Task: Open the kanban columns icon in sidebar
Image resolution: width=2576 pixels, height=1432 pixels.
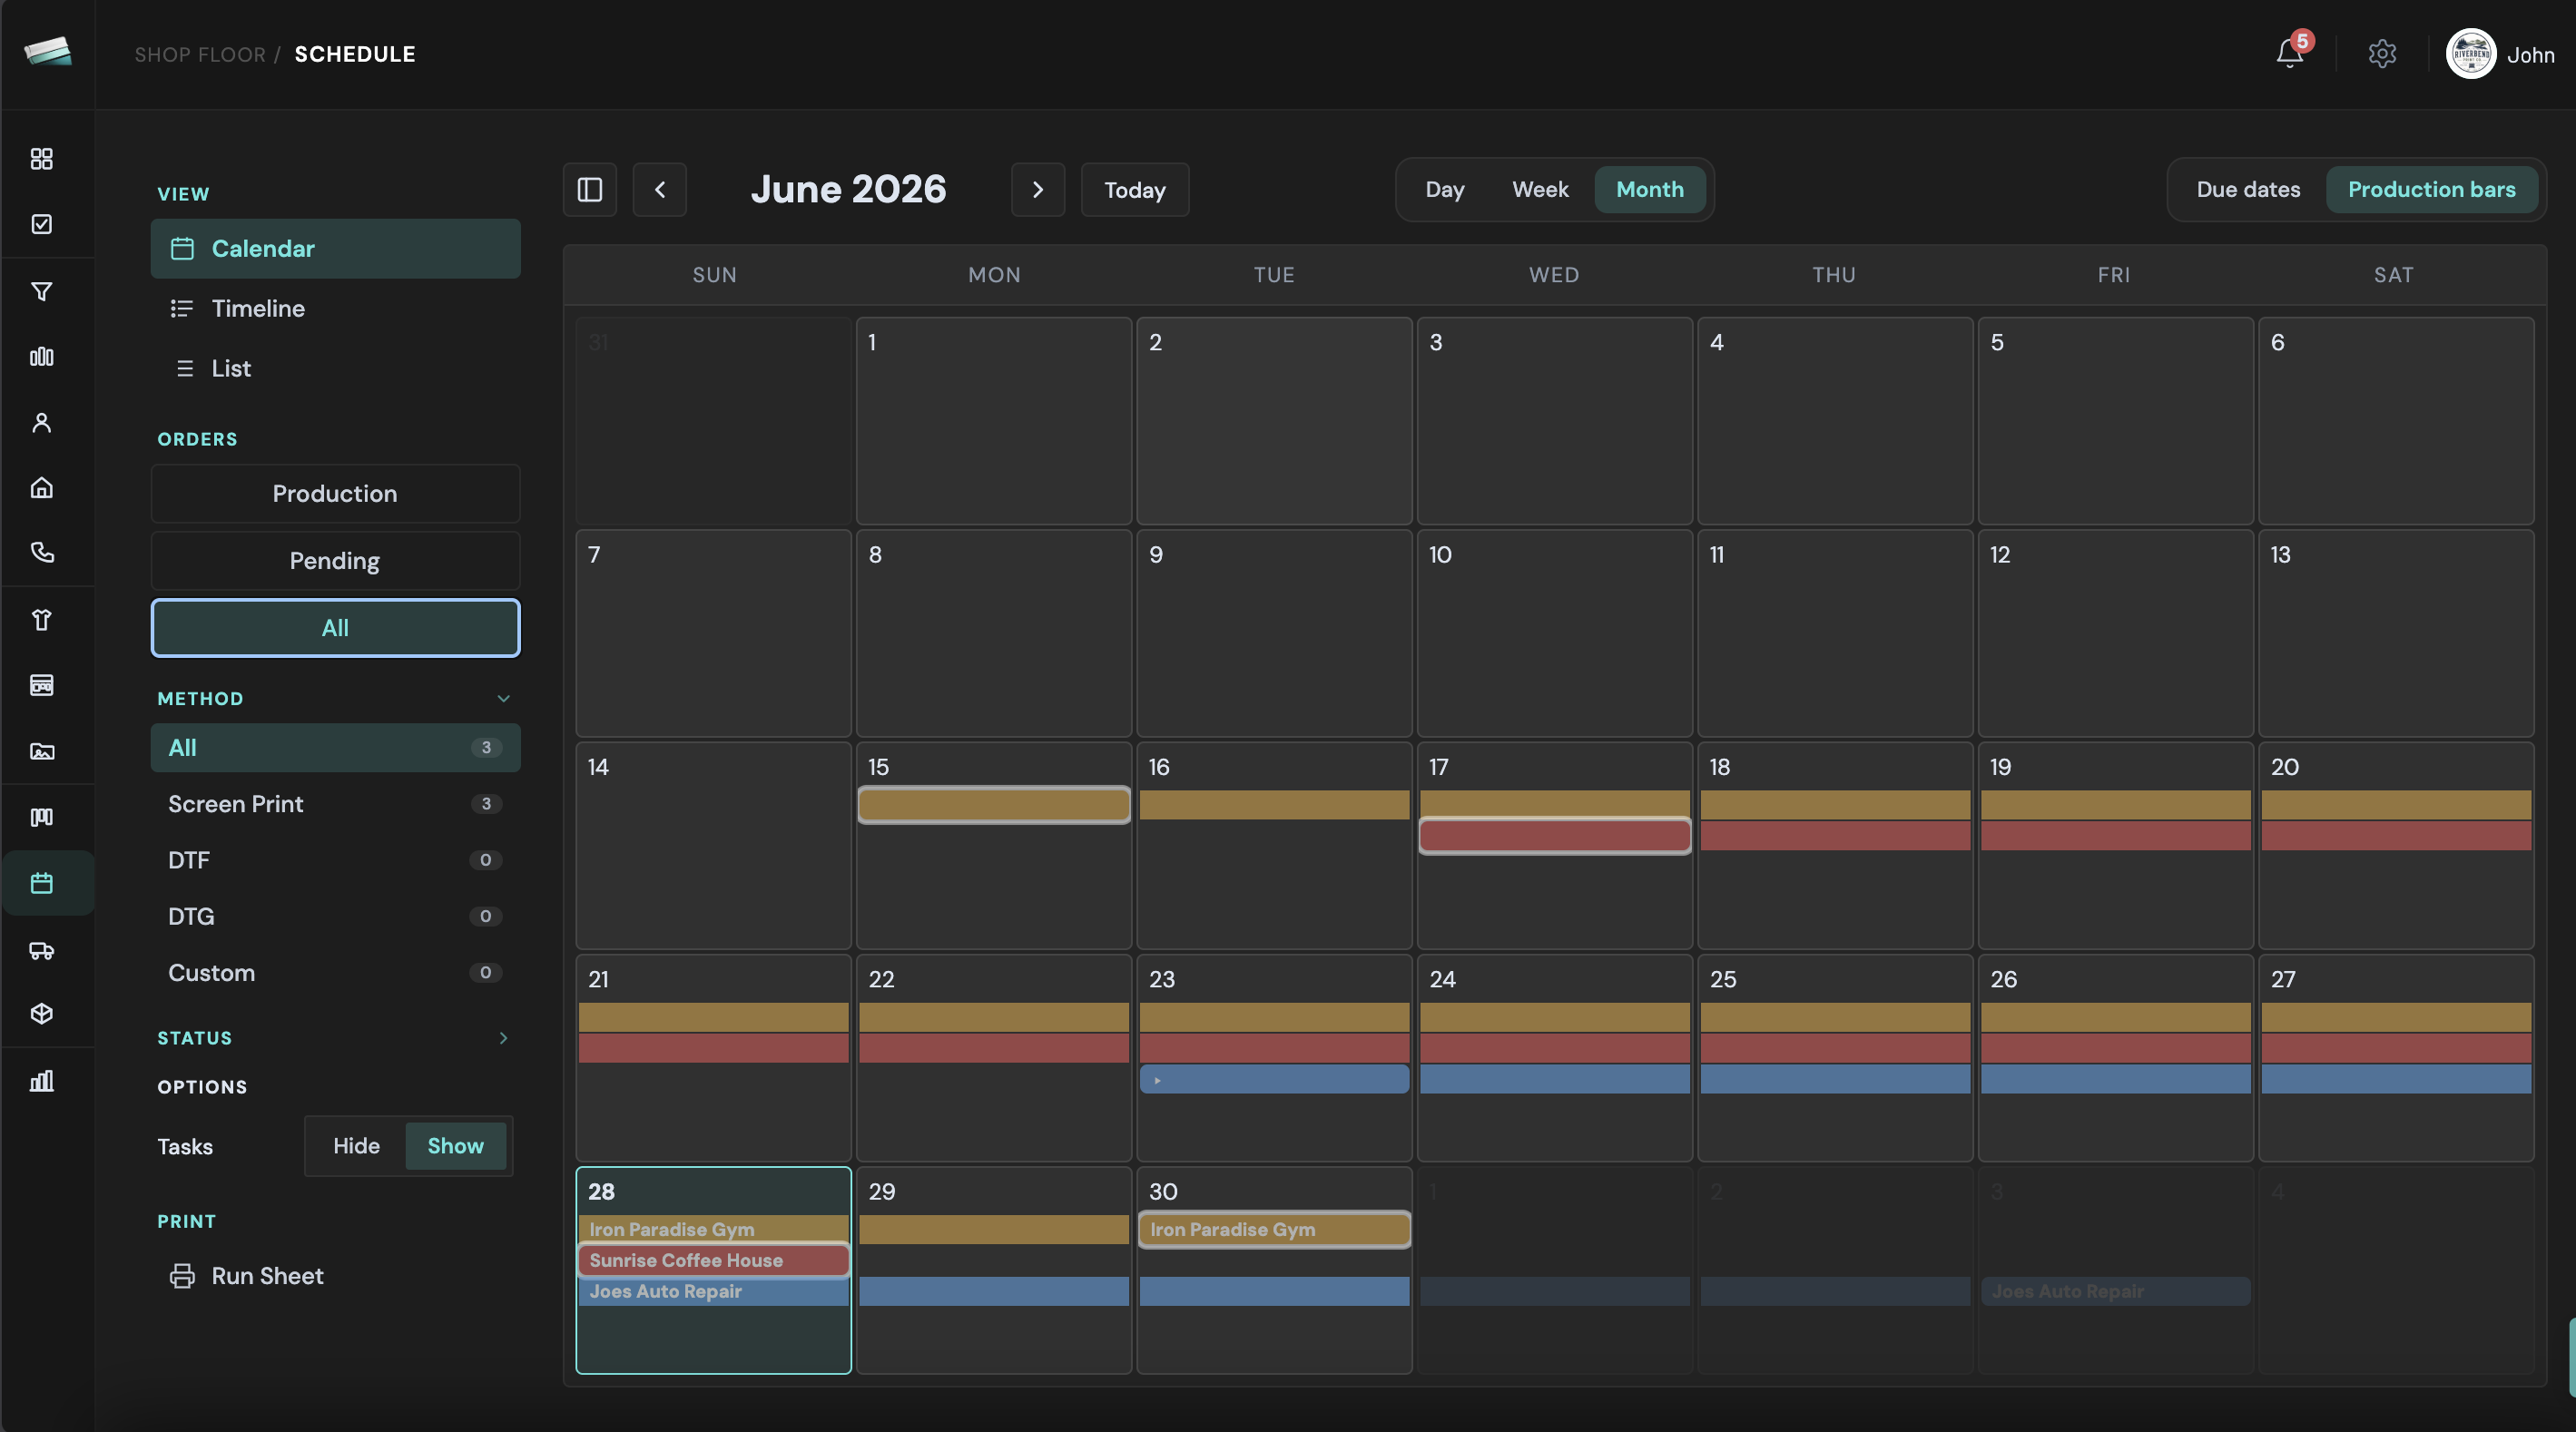Action: pyautogui.click(x=41, y=357)
